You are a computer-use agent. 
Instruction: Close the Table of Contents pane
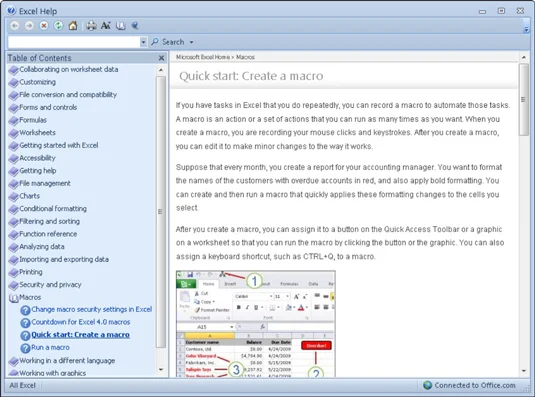click(161, 58)
